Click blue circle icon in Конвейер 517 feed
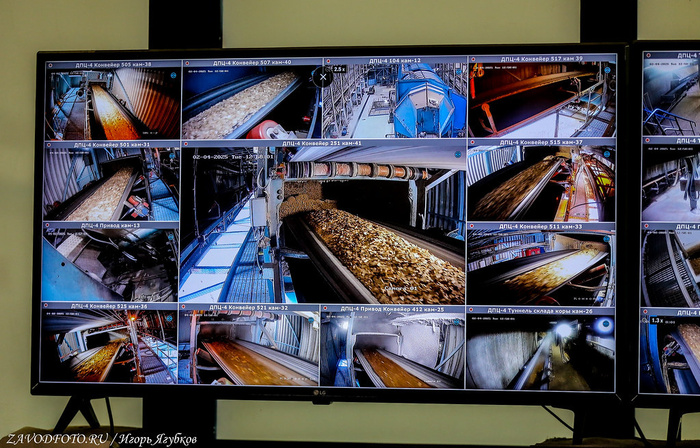Image resolution: width=700 pixels, height=448 pixels. 607,70
